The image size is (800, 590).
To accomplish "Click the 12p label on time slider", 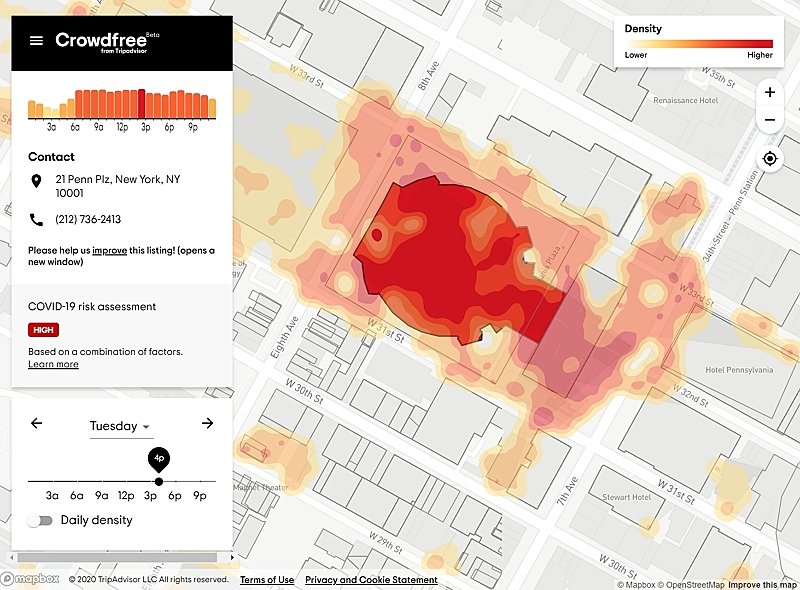I will click(126, 496).
